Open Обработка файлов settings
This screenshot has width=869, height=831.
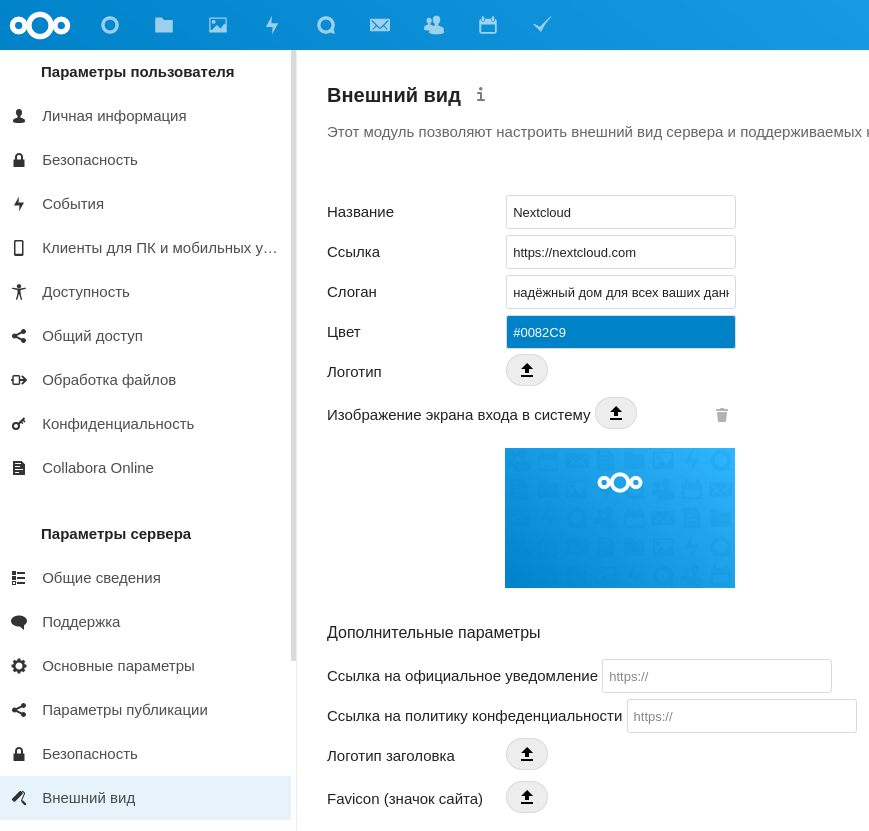click(145, 380)
